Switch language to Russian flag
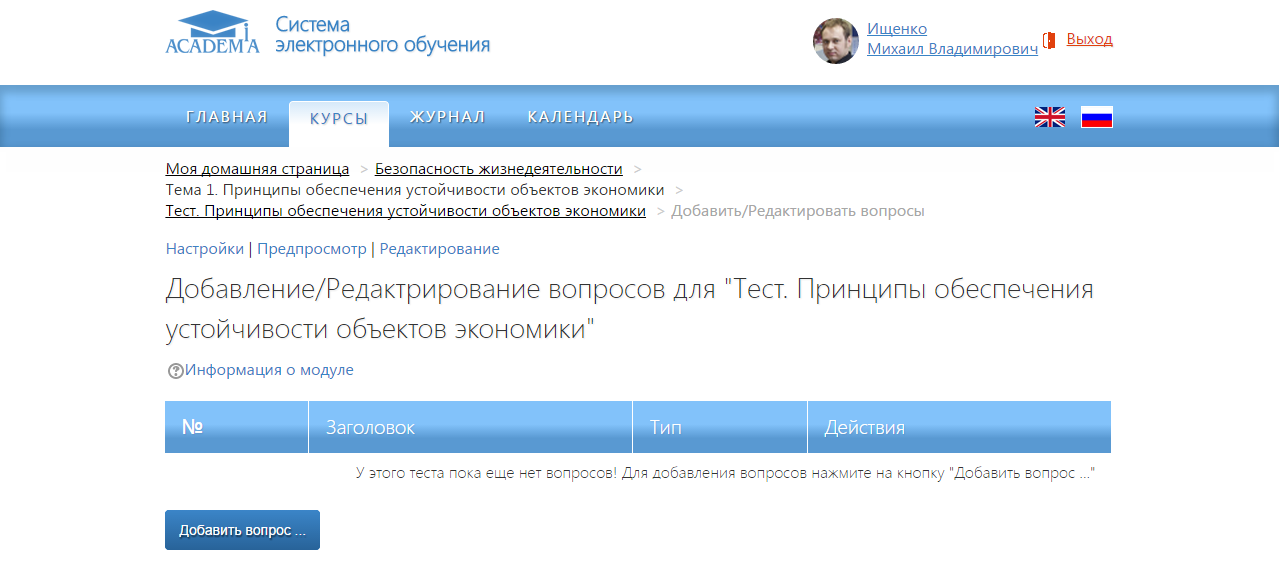 tap(1096, 118)
